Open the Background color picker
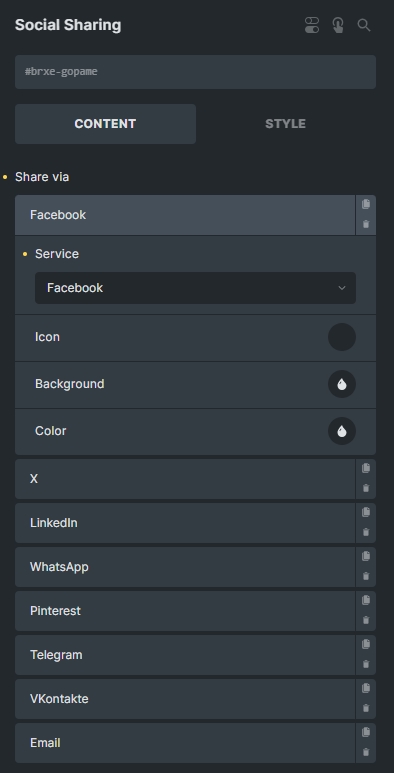Screen dimensions: 394x773 (342, 384)
